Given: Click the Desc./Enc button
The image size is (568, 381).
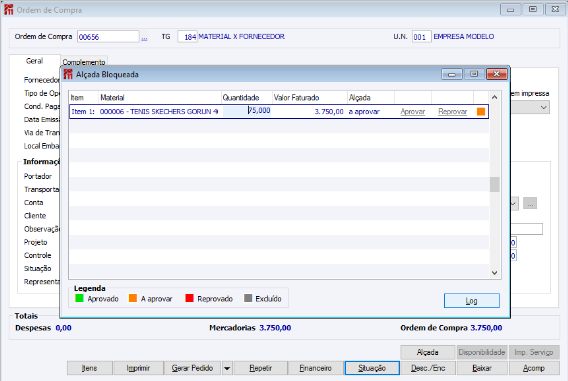Looking at the screenshot, I should [428, 368].
